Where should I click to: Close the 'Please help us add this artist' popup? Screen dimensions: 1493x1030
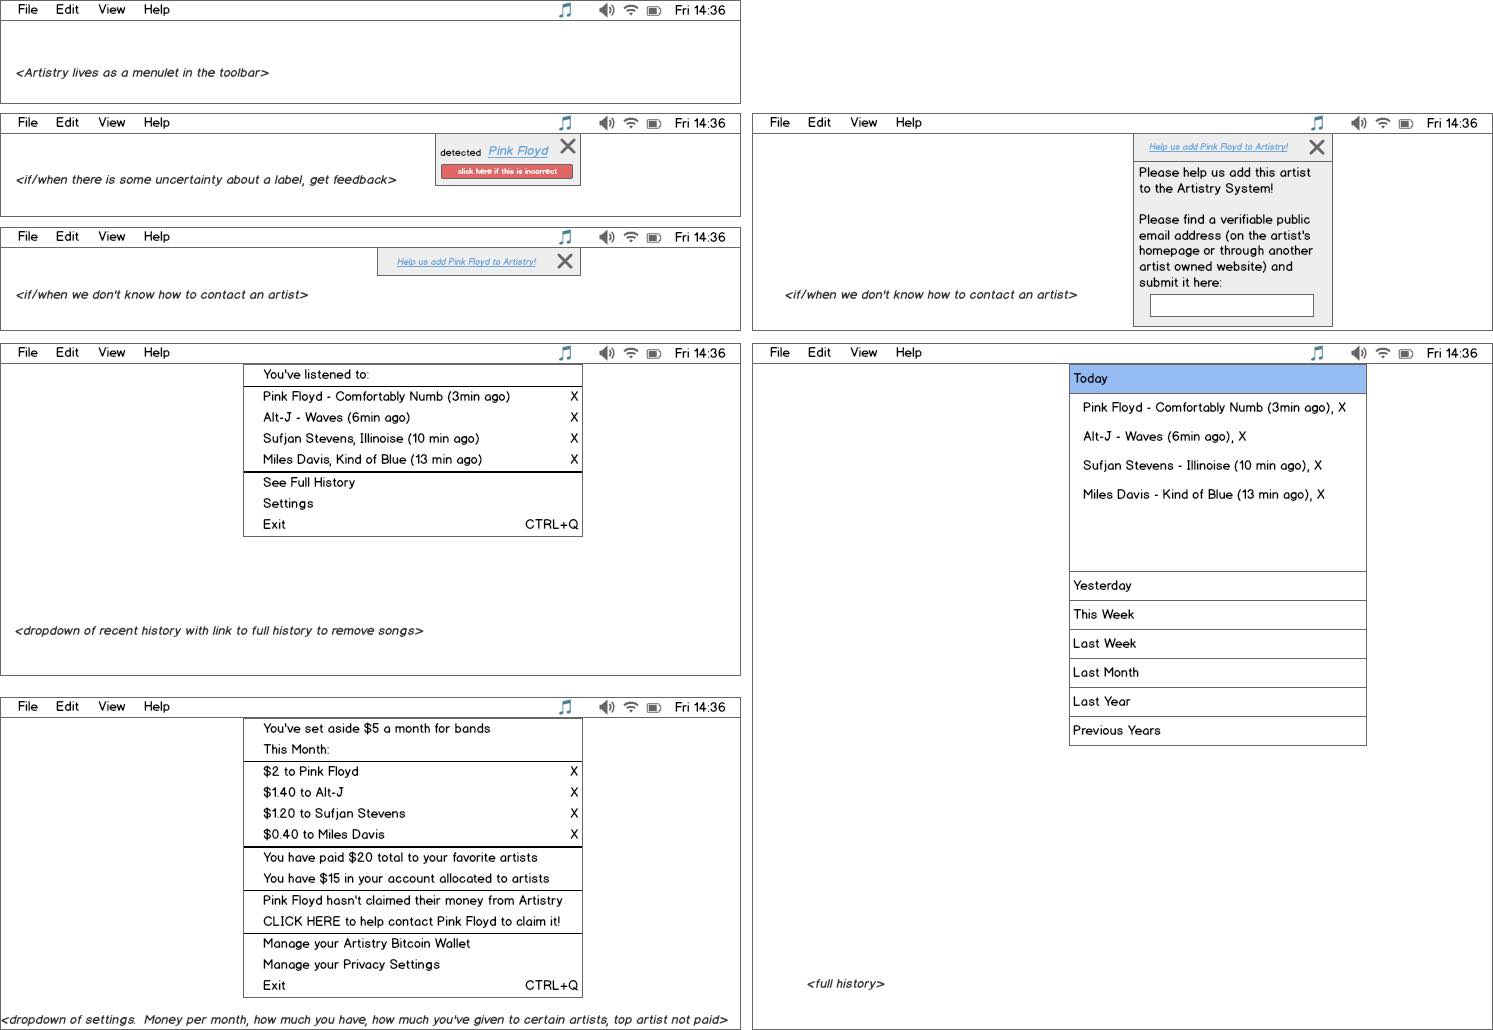point(1317,147)
